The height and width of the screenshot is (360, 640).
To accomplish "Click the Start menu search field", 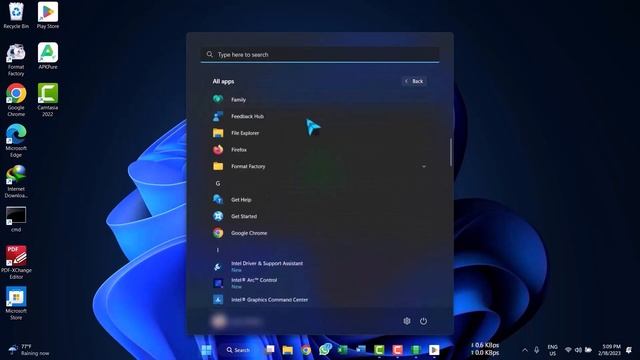I will [320, 54].
